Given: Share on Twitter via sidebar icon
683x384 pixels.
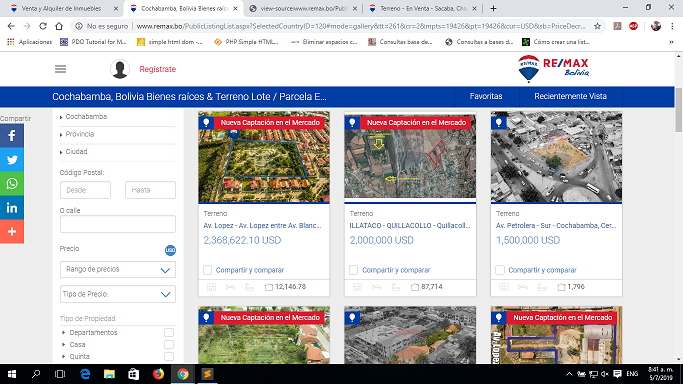Looking at the screenshot, I should tap(12, 160).
